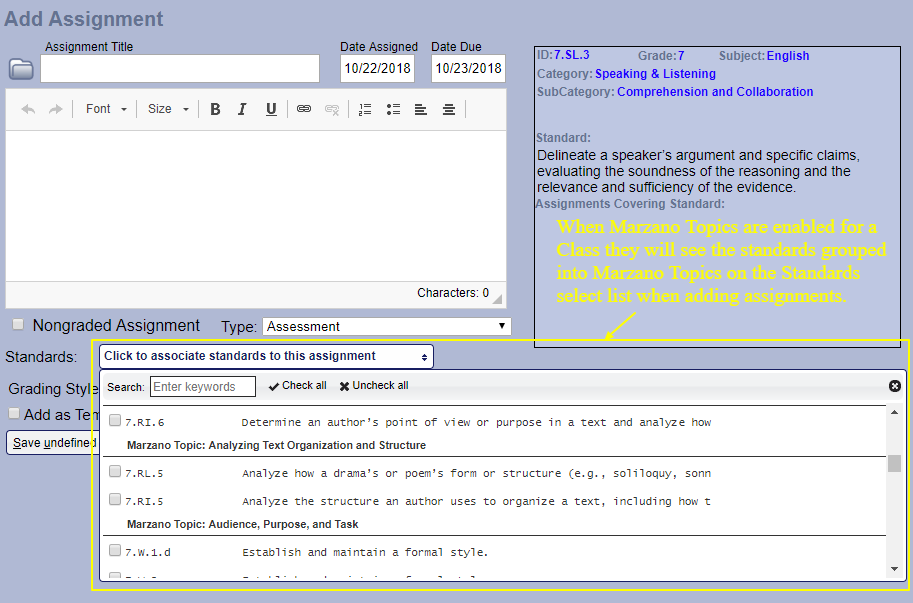The image size is (913, 603).
Task: Toggle Bold formatting
Action: pos(215,109)
